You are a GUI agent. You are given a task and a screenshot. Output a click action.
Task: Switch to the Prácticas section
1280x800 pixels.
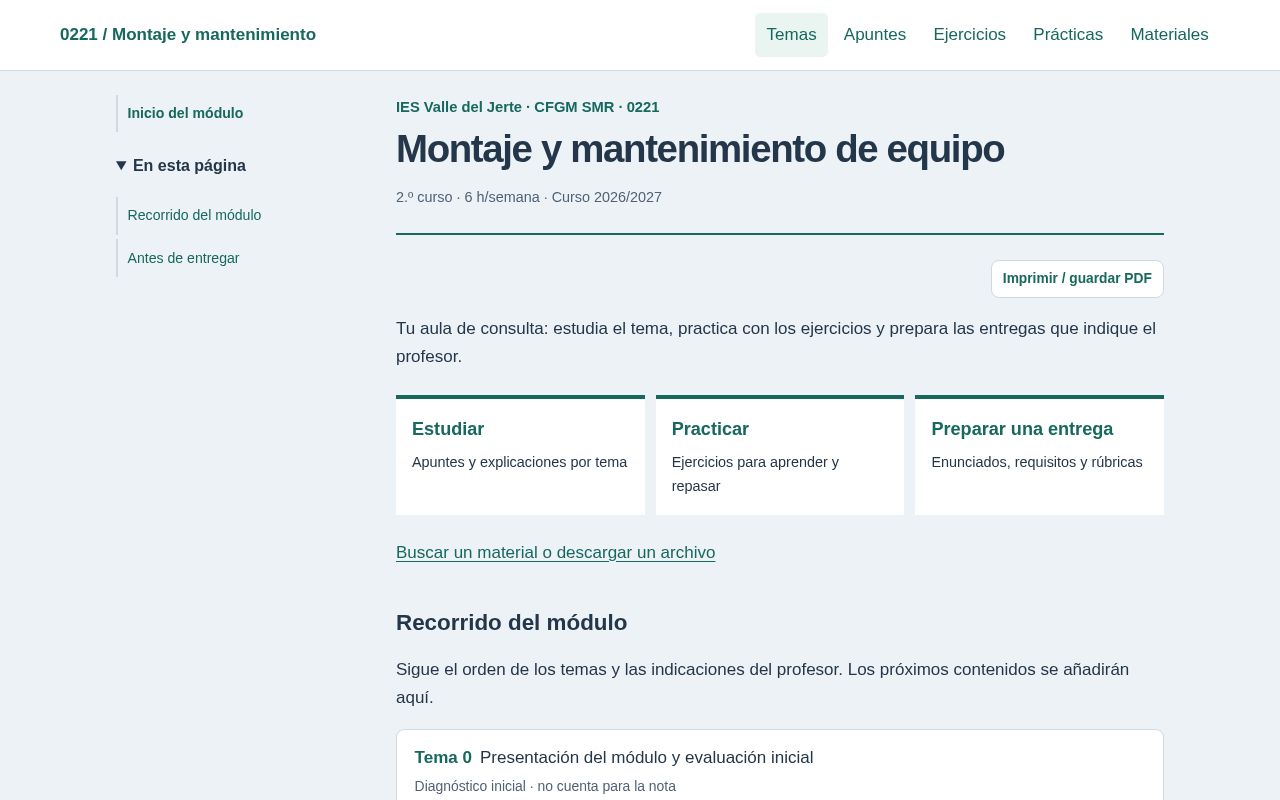tap(1068, 35)
